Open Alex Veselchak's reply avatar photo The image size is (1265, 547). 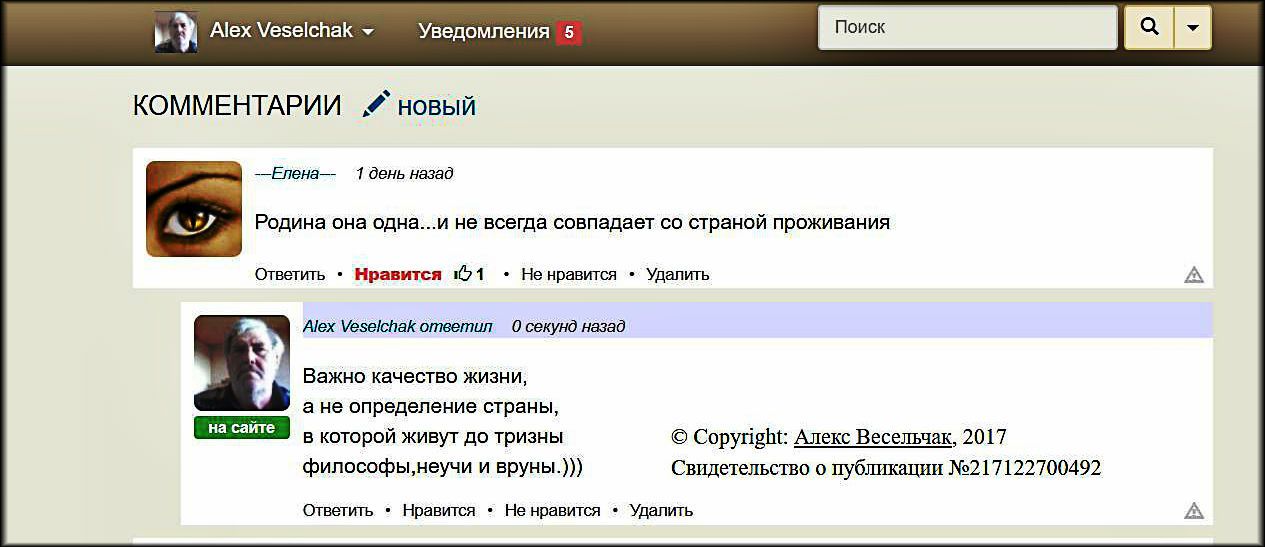242,363
